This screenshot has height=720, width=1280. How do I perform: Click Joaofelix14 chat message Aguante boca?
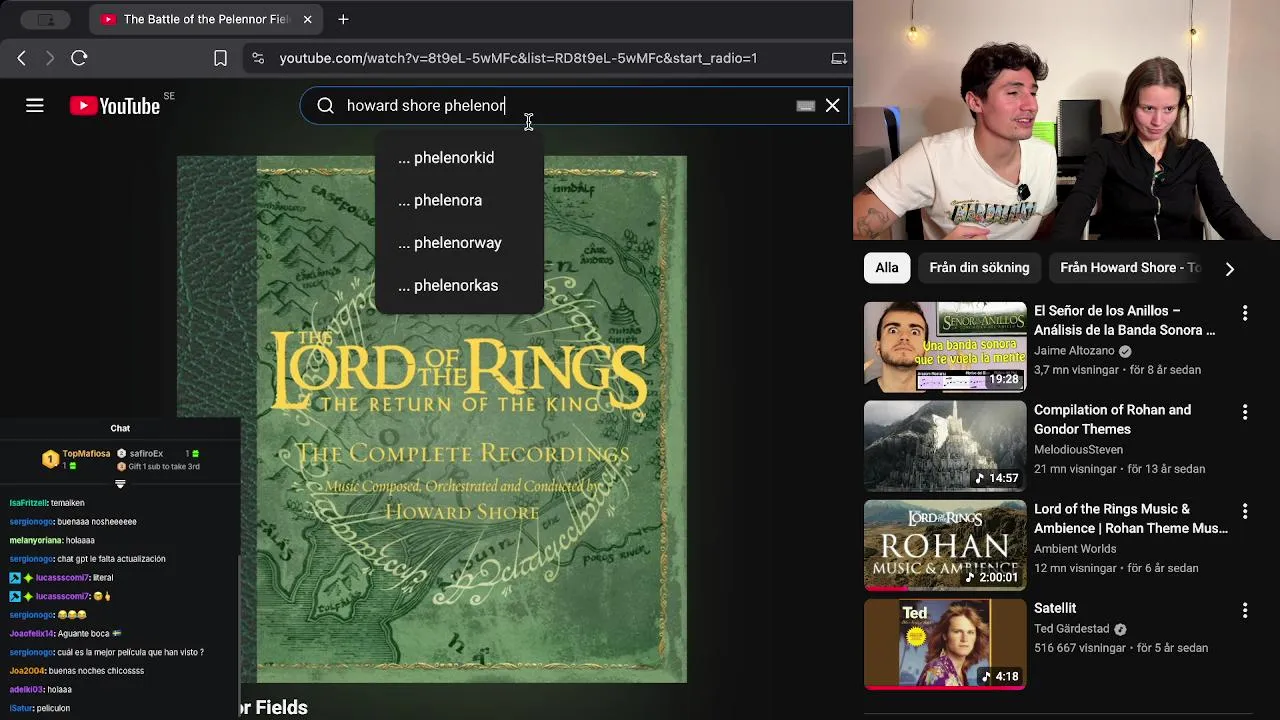[65, 633]
